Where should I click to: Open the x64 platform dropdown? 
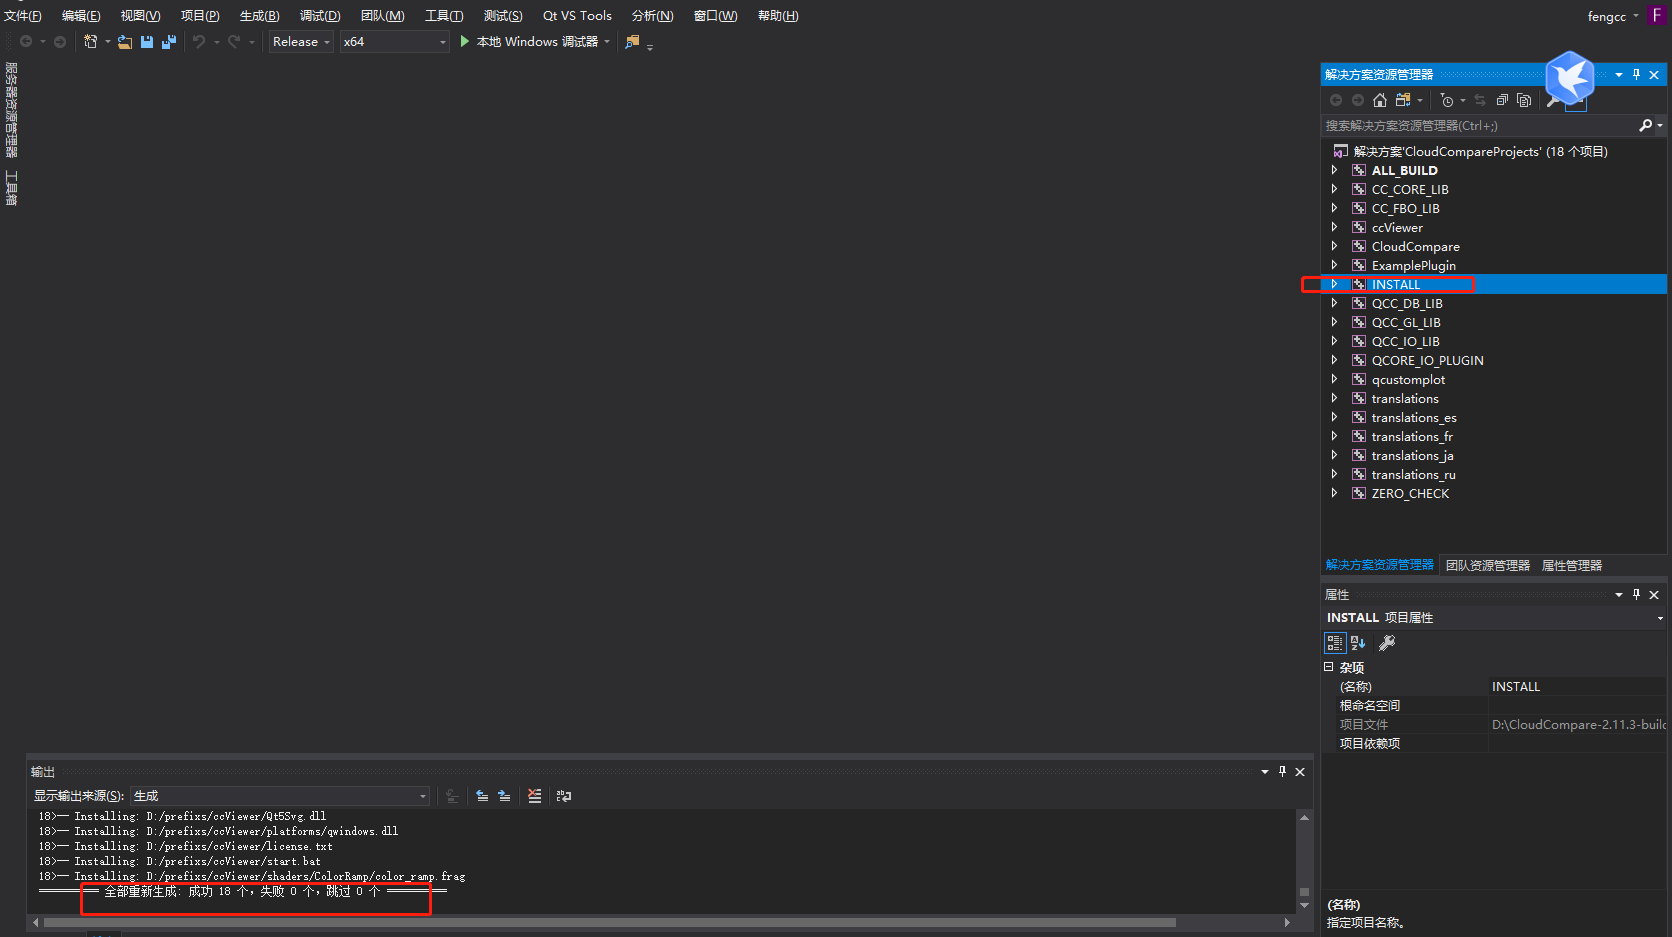(x=392, y=41)
